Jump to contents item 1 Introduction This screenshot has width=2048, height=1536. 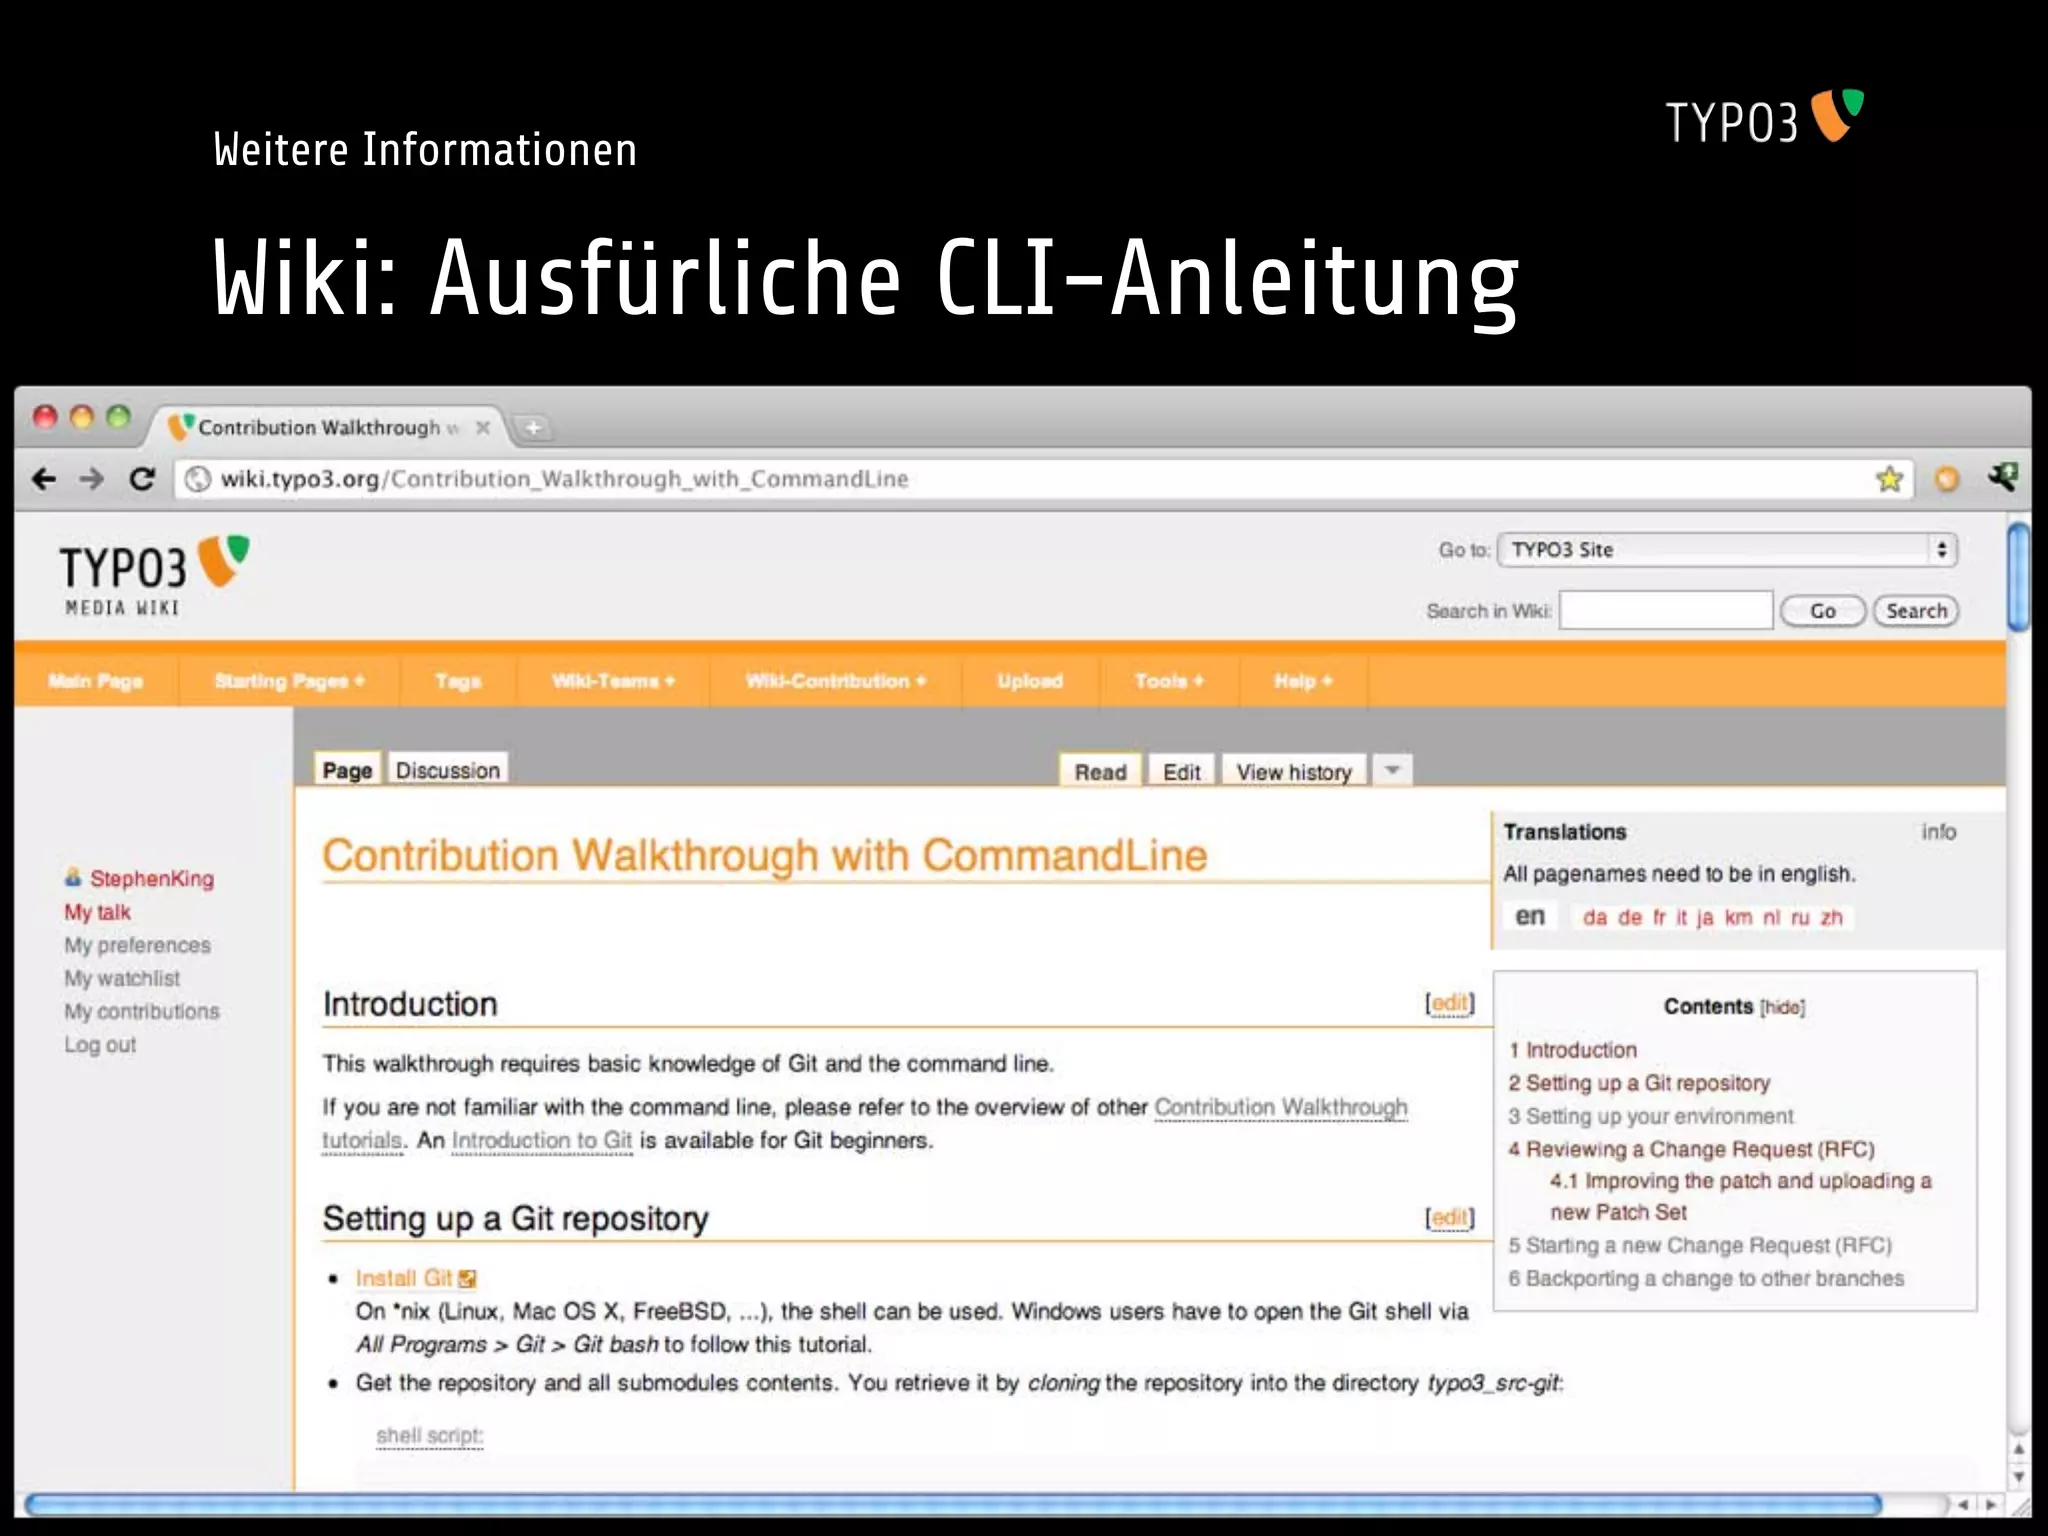1573,1050
